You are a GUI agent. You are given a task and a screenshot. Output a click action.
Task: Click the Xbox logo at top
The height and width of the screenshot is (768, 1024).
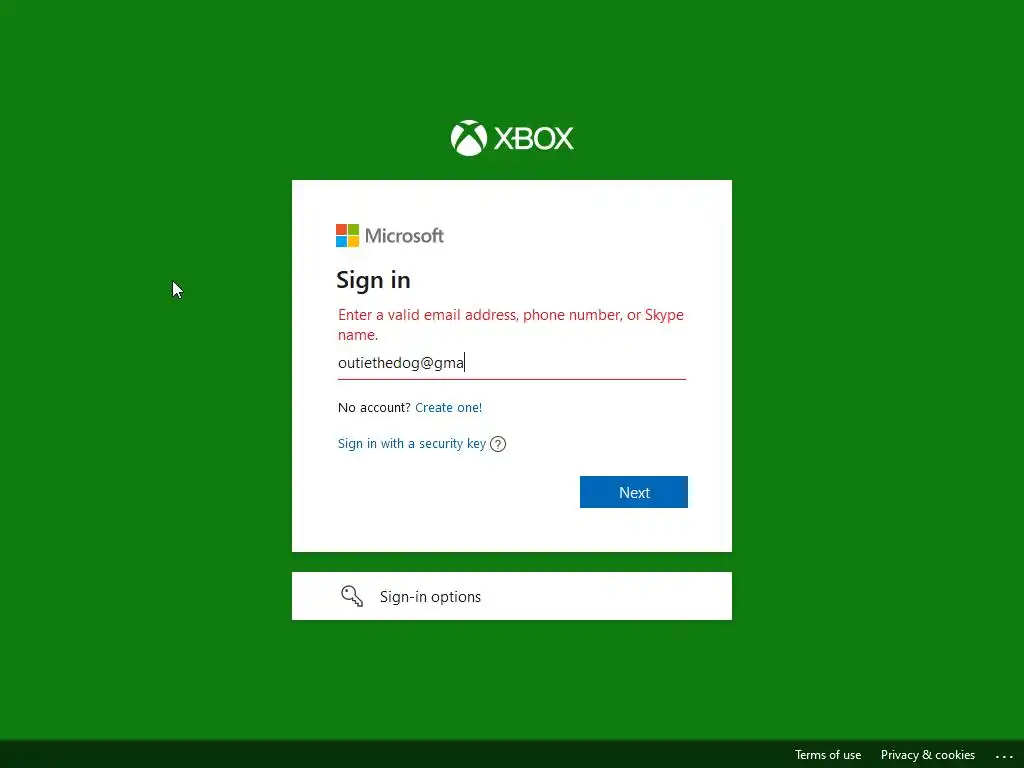tap(511, 138)
